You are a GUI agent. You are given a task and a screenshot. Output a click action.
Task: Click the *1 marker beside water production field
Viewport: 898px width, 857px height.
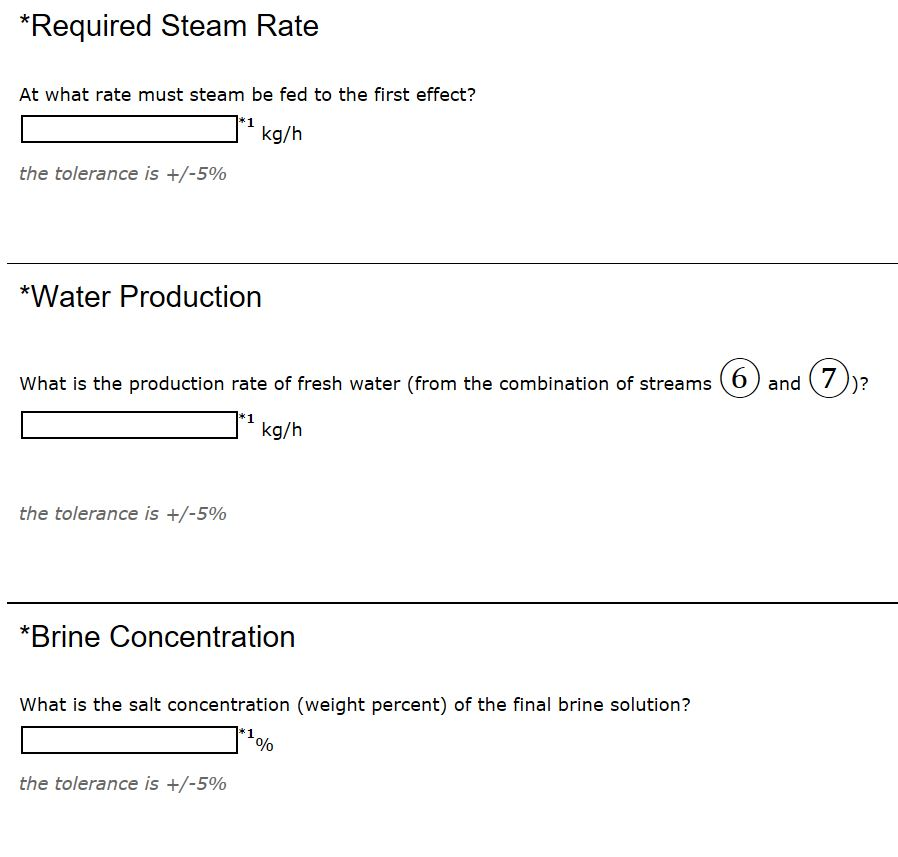pyautogui.click(x=246, y=418)
